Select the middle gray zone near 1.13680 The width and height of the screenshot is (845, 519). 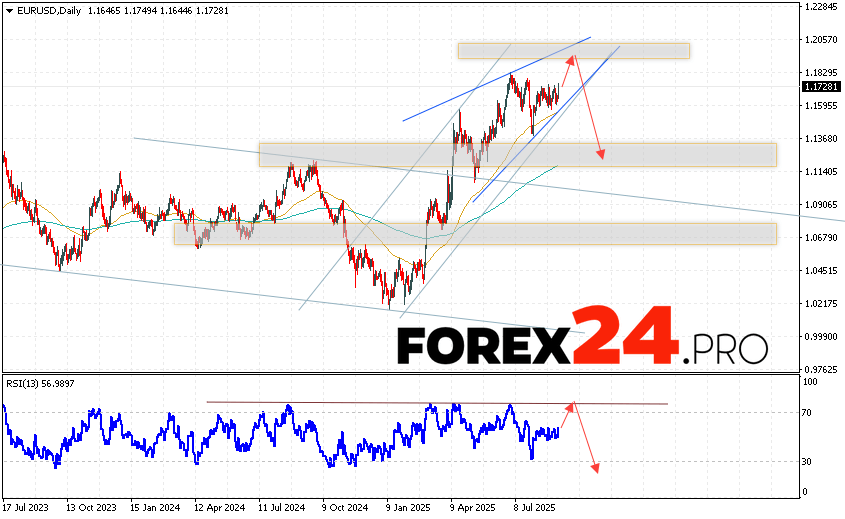click(x=517, y=154)
